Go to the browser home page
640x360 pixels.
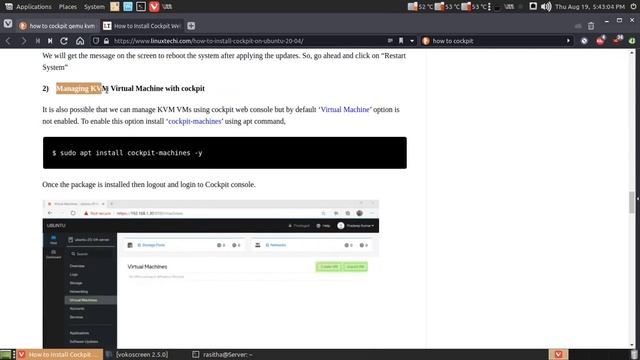pyautogui.click(x=80, y=41)
